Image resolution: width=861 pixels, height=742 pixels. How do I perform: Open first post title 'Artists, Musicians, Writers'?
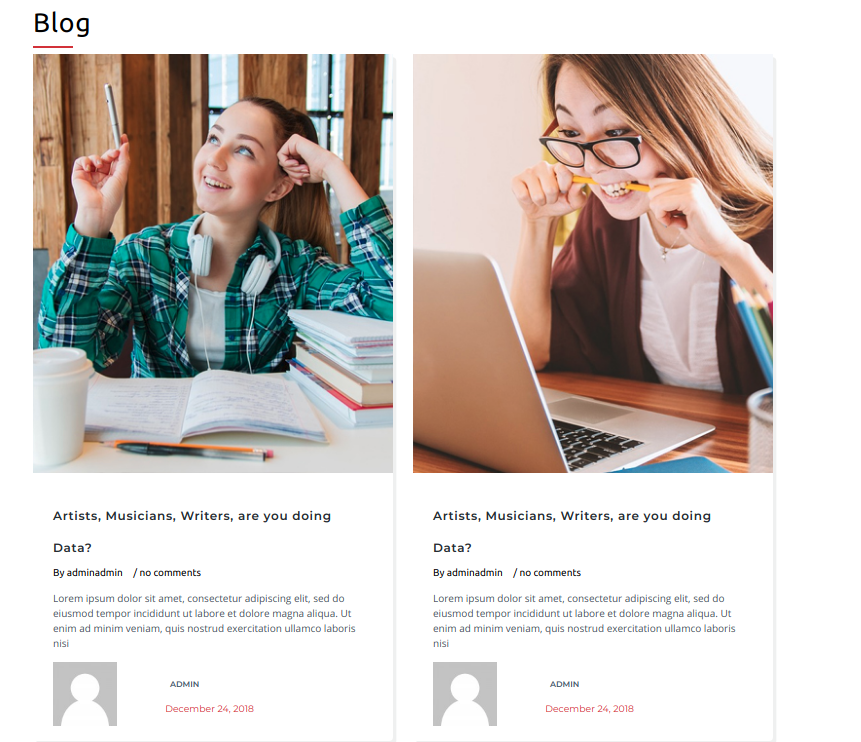point(192,532)
